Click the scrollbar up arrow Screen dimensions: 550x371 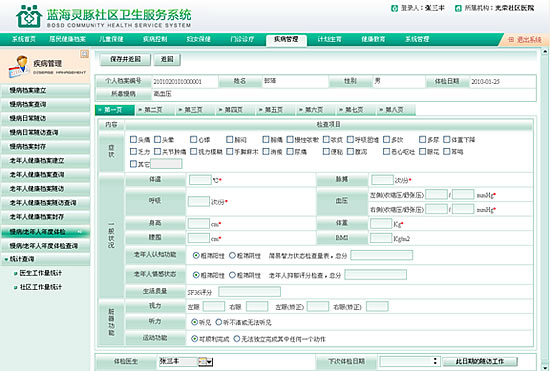[x=545, y=52]
